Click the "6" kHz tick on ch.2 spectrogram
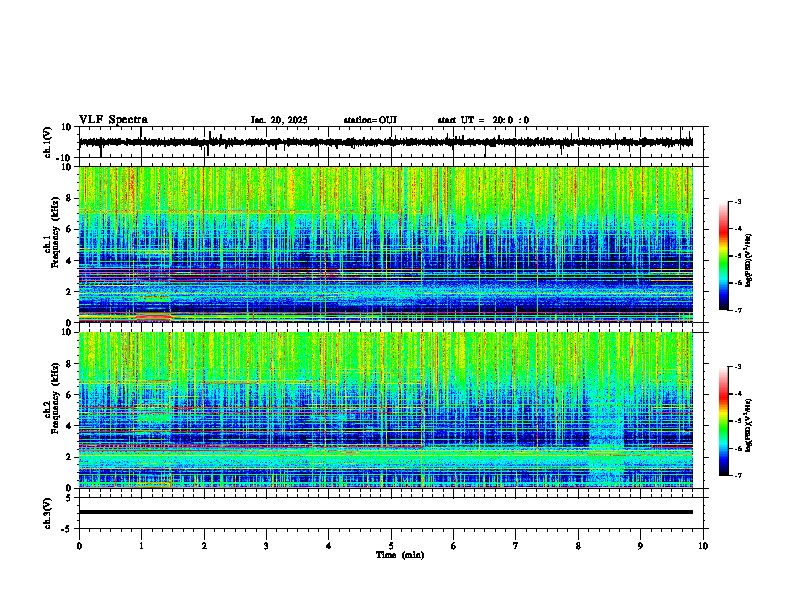The width and height of the screenshot is (792, 612). point(70,394)
